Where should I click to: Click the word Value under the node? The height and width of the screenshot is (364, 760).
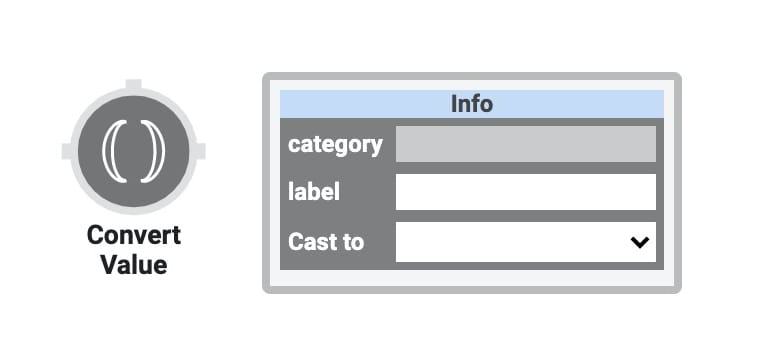pyautogui.click(x=134, y=265)
